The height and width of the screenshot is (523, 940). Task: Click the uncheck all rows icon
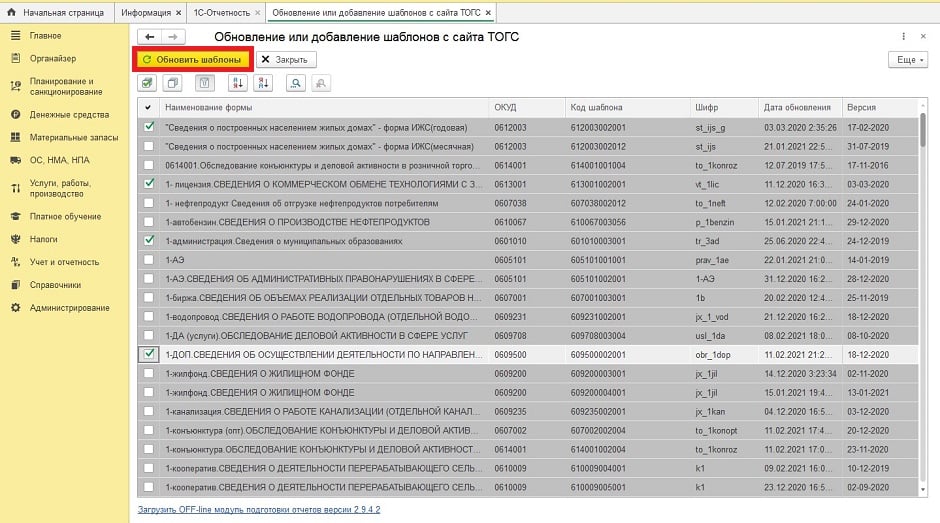[173, 83]
